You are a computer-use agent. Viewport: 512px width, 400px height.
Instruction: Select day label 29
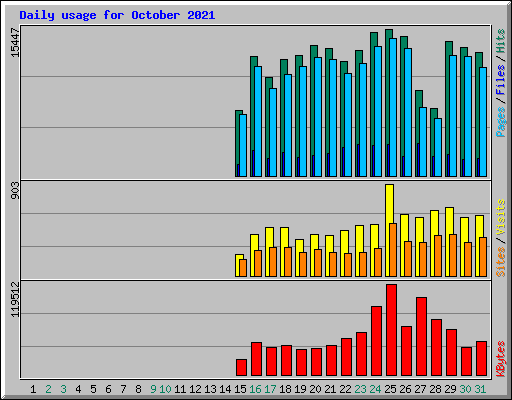450,389
